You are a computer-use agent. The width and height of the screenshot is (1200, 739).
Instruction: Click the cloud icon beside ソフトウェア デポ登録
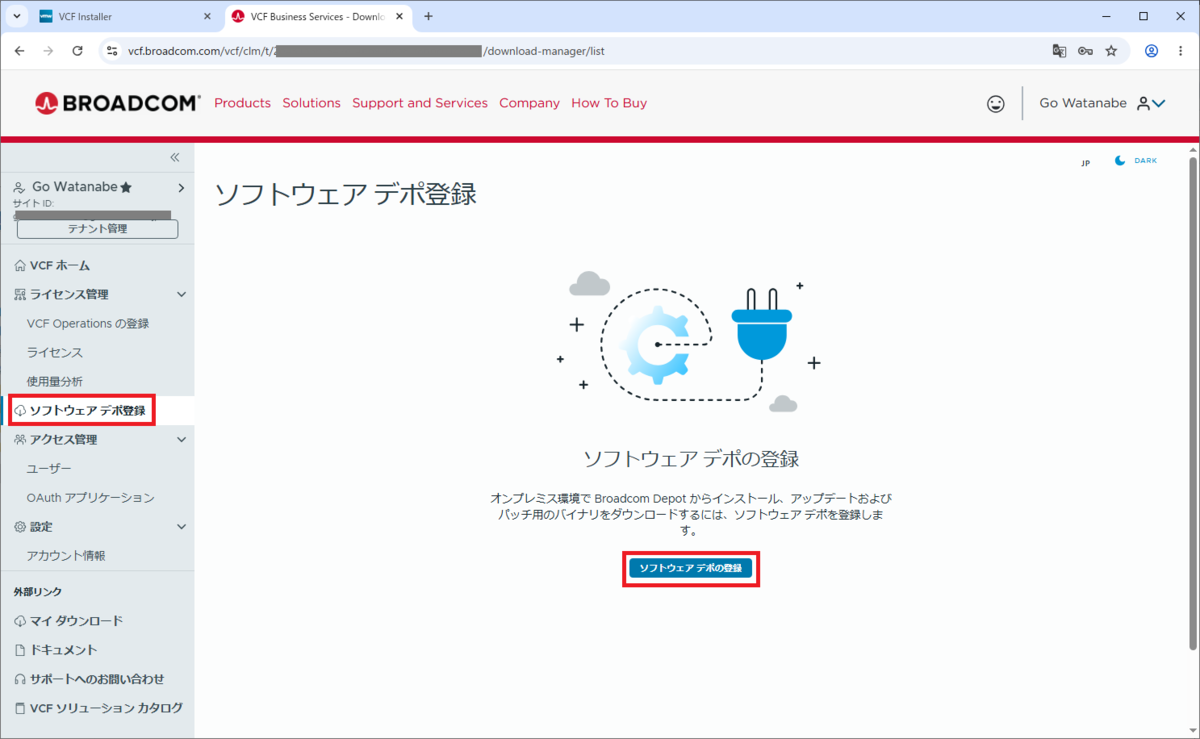20,411
